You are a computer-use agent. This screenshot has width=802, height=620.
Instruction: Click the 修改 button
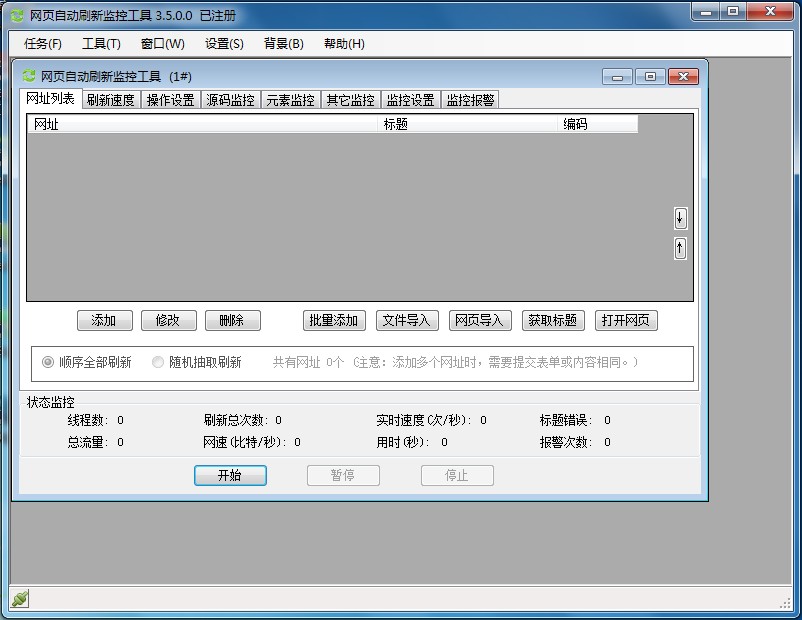169,321
